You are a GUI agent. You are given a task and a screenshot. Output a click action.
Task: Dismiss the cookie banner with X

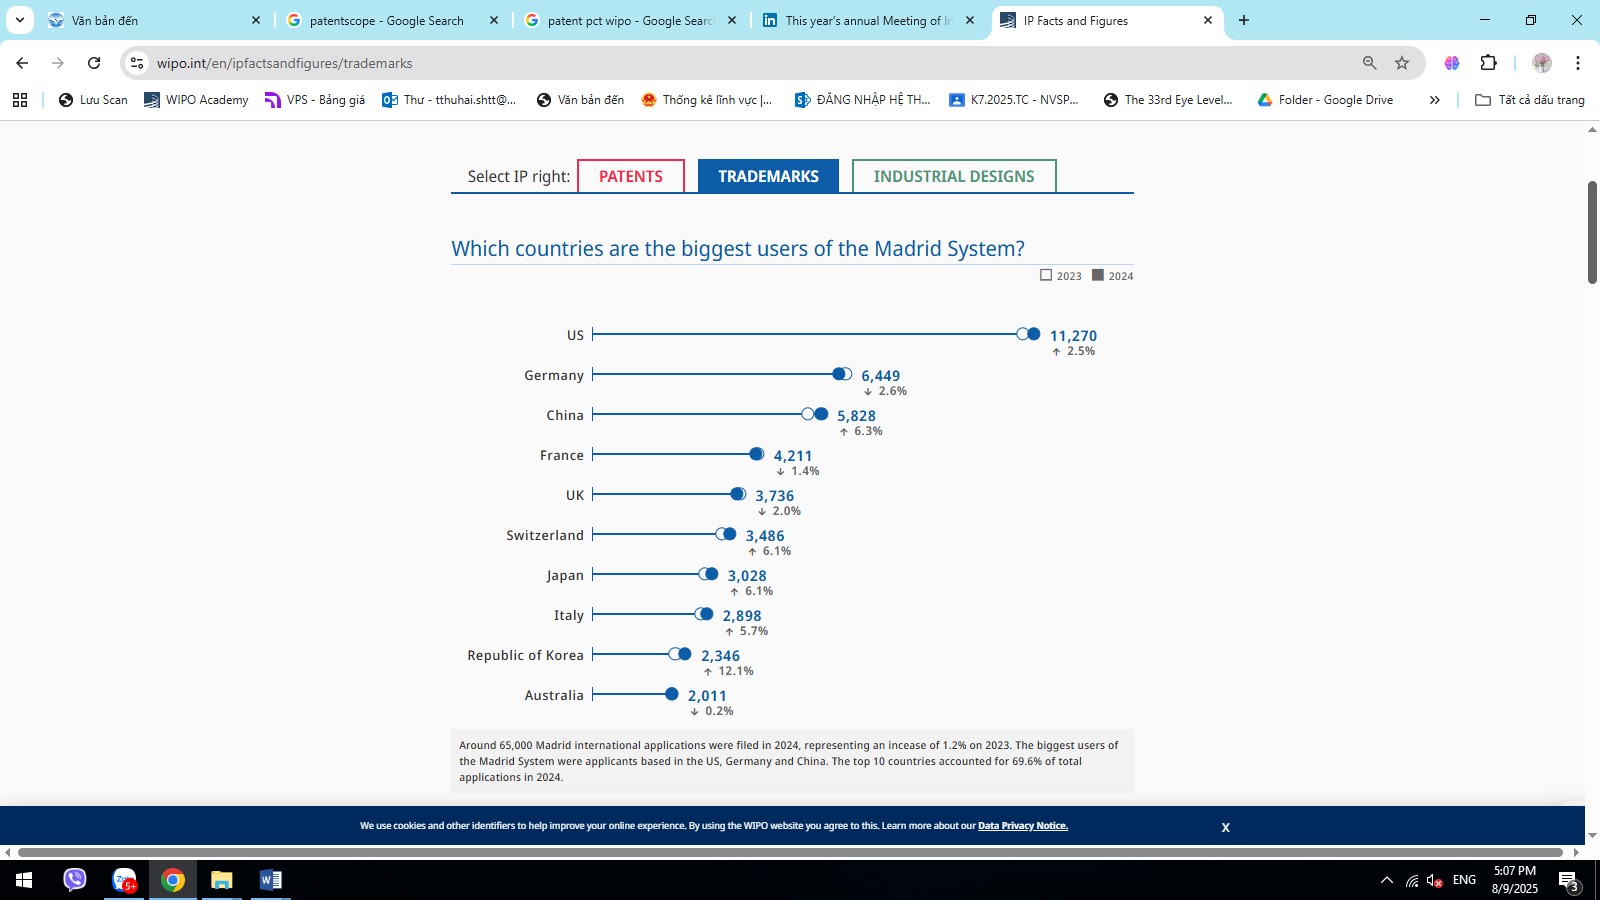click(x=1225, y=827)
